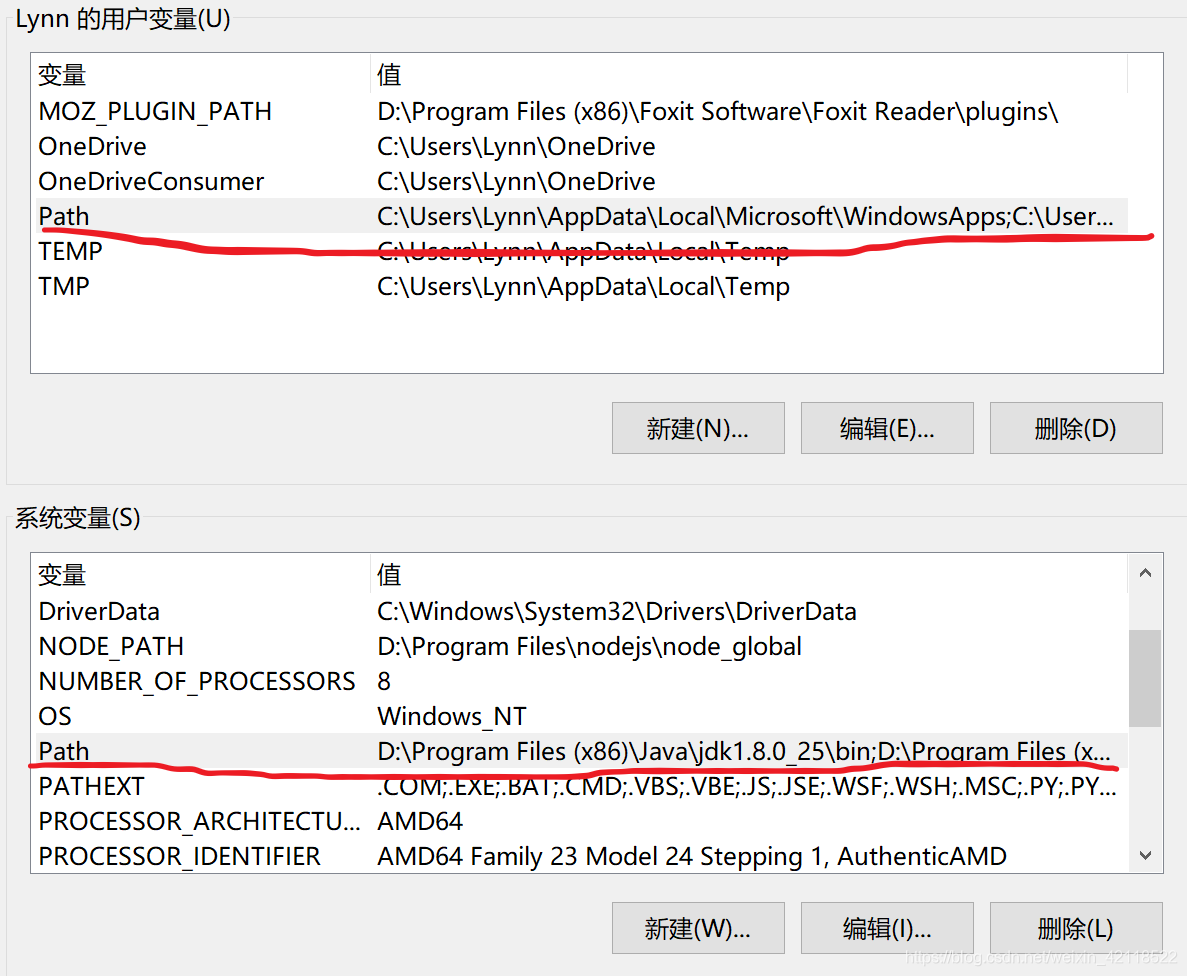This screenshot has height=976, width=1187.
Task: Select the MOZ_PLUGIN_PATH user variable row
Action: [581, 111]
